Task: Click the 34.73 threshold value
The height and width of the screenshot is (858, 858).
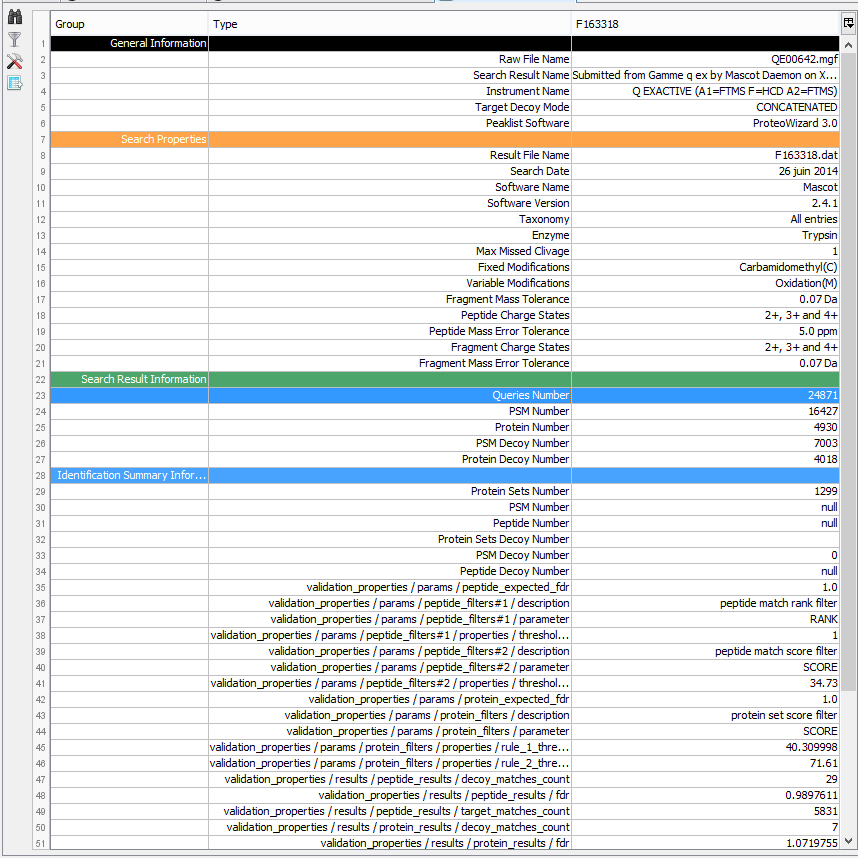Action: [705, 683]
